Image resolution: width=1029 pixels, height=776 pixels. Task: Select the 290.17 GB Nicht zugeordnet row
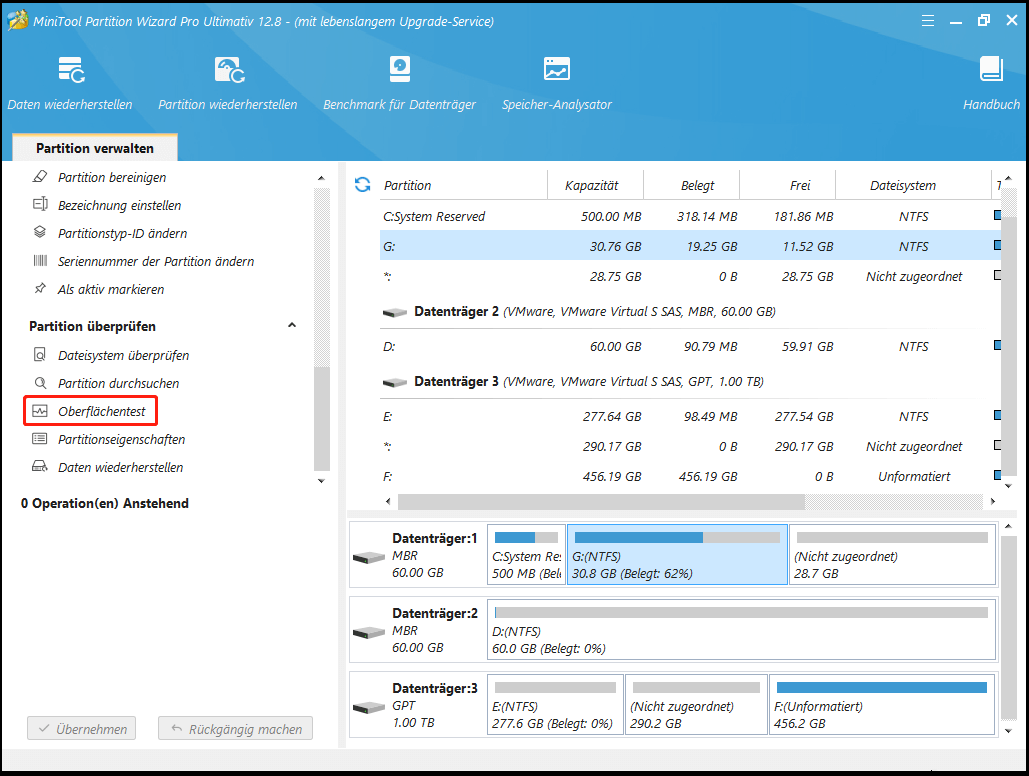(x=690, y=446)
